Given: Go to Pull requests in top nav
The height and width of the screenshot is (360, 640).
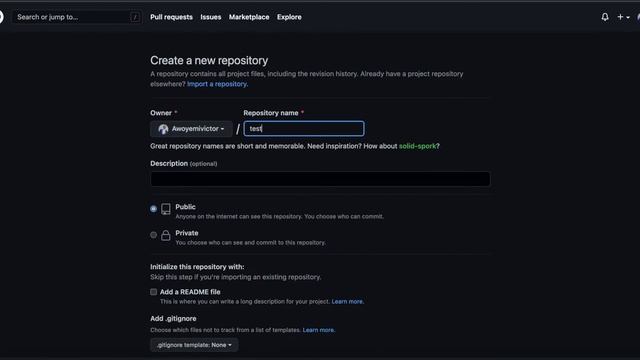Looking at the screenshot, I should (171, 17).
